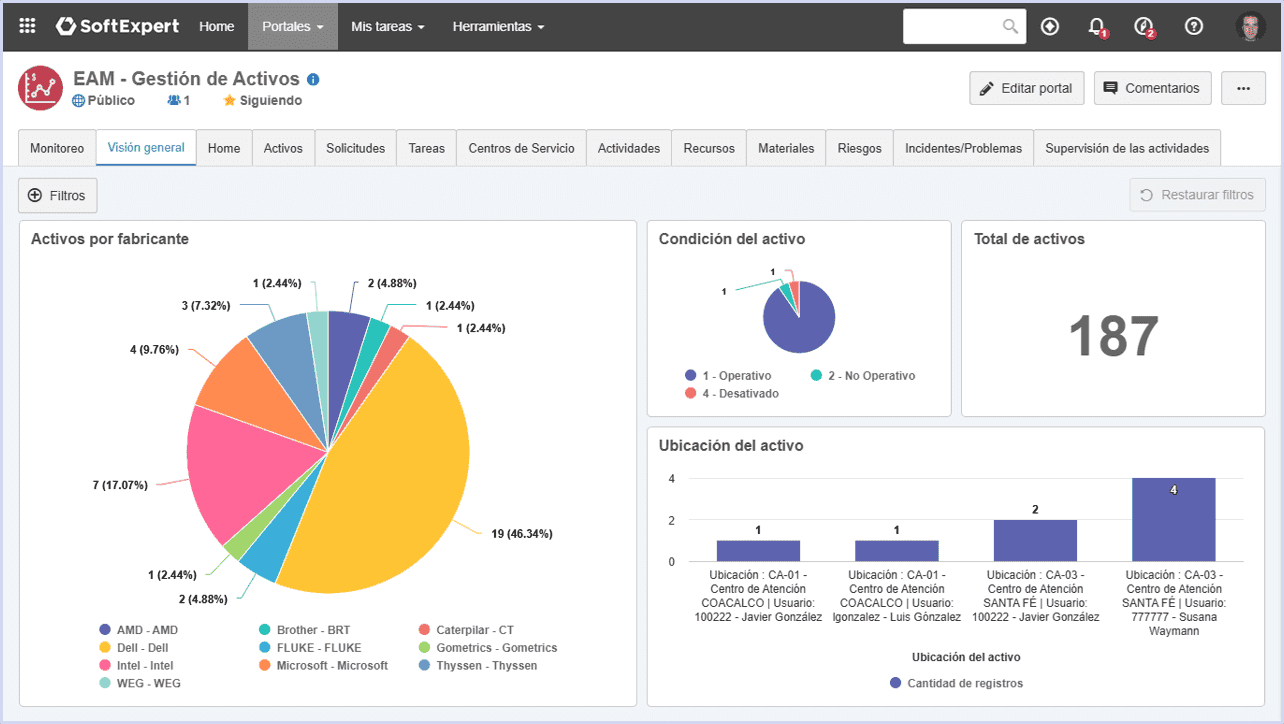Open the Solicitudes tab
The height and width of the screenshot is (724, 1284).
click(x=355, y=148)
